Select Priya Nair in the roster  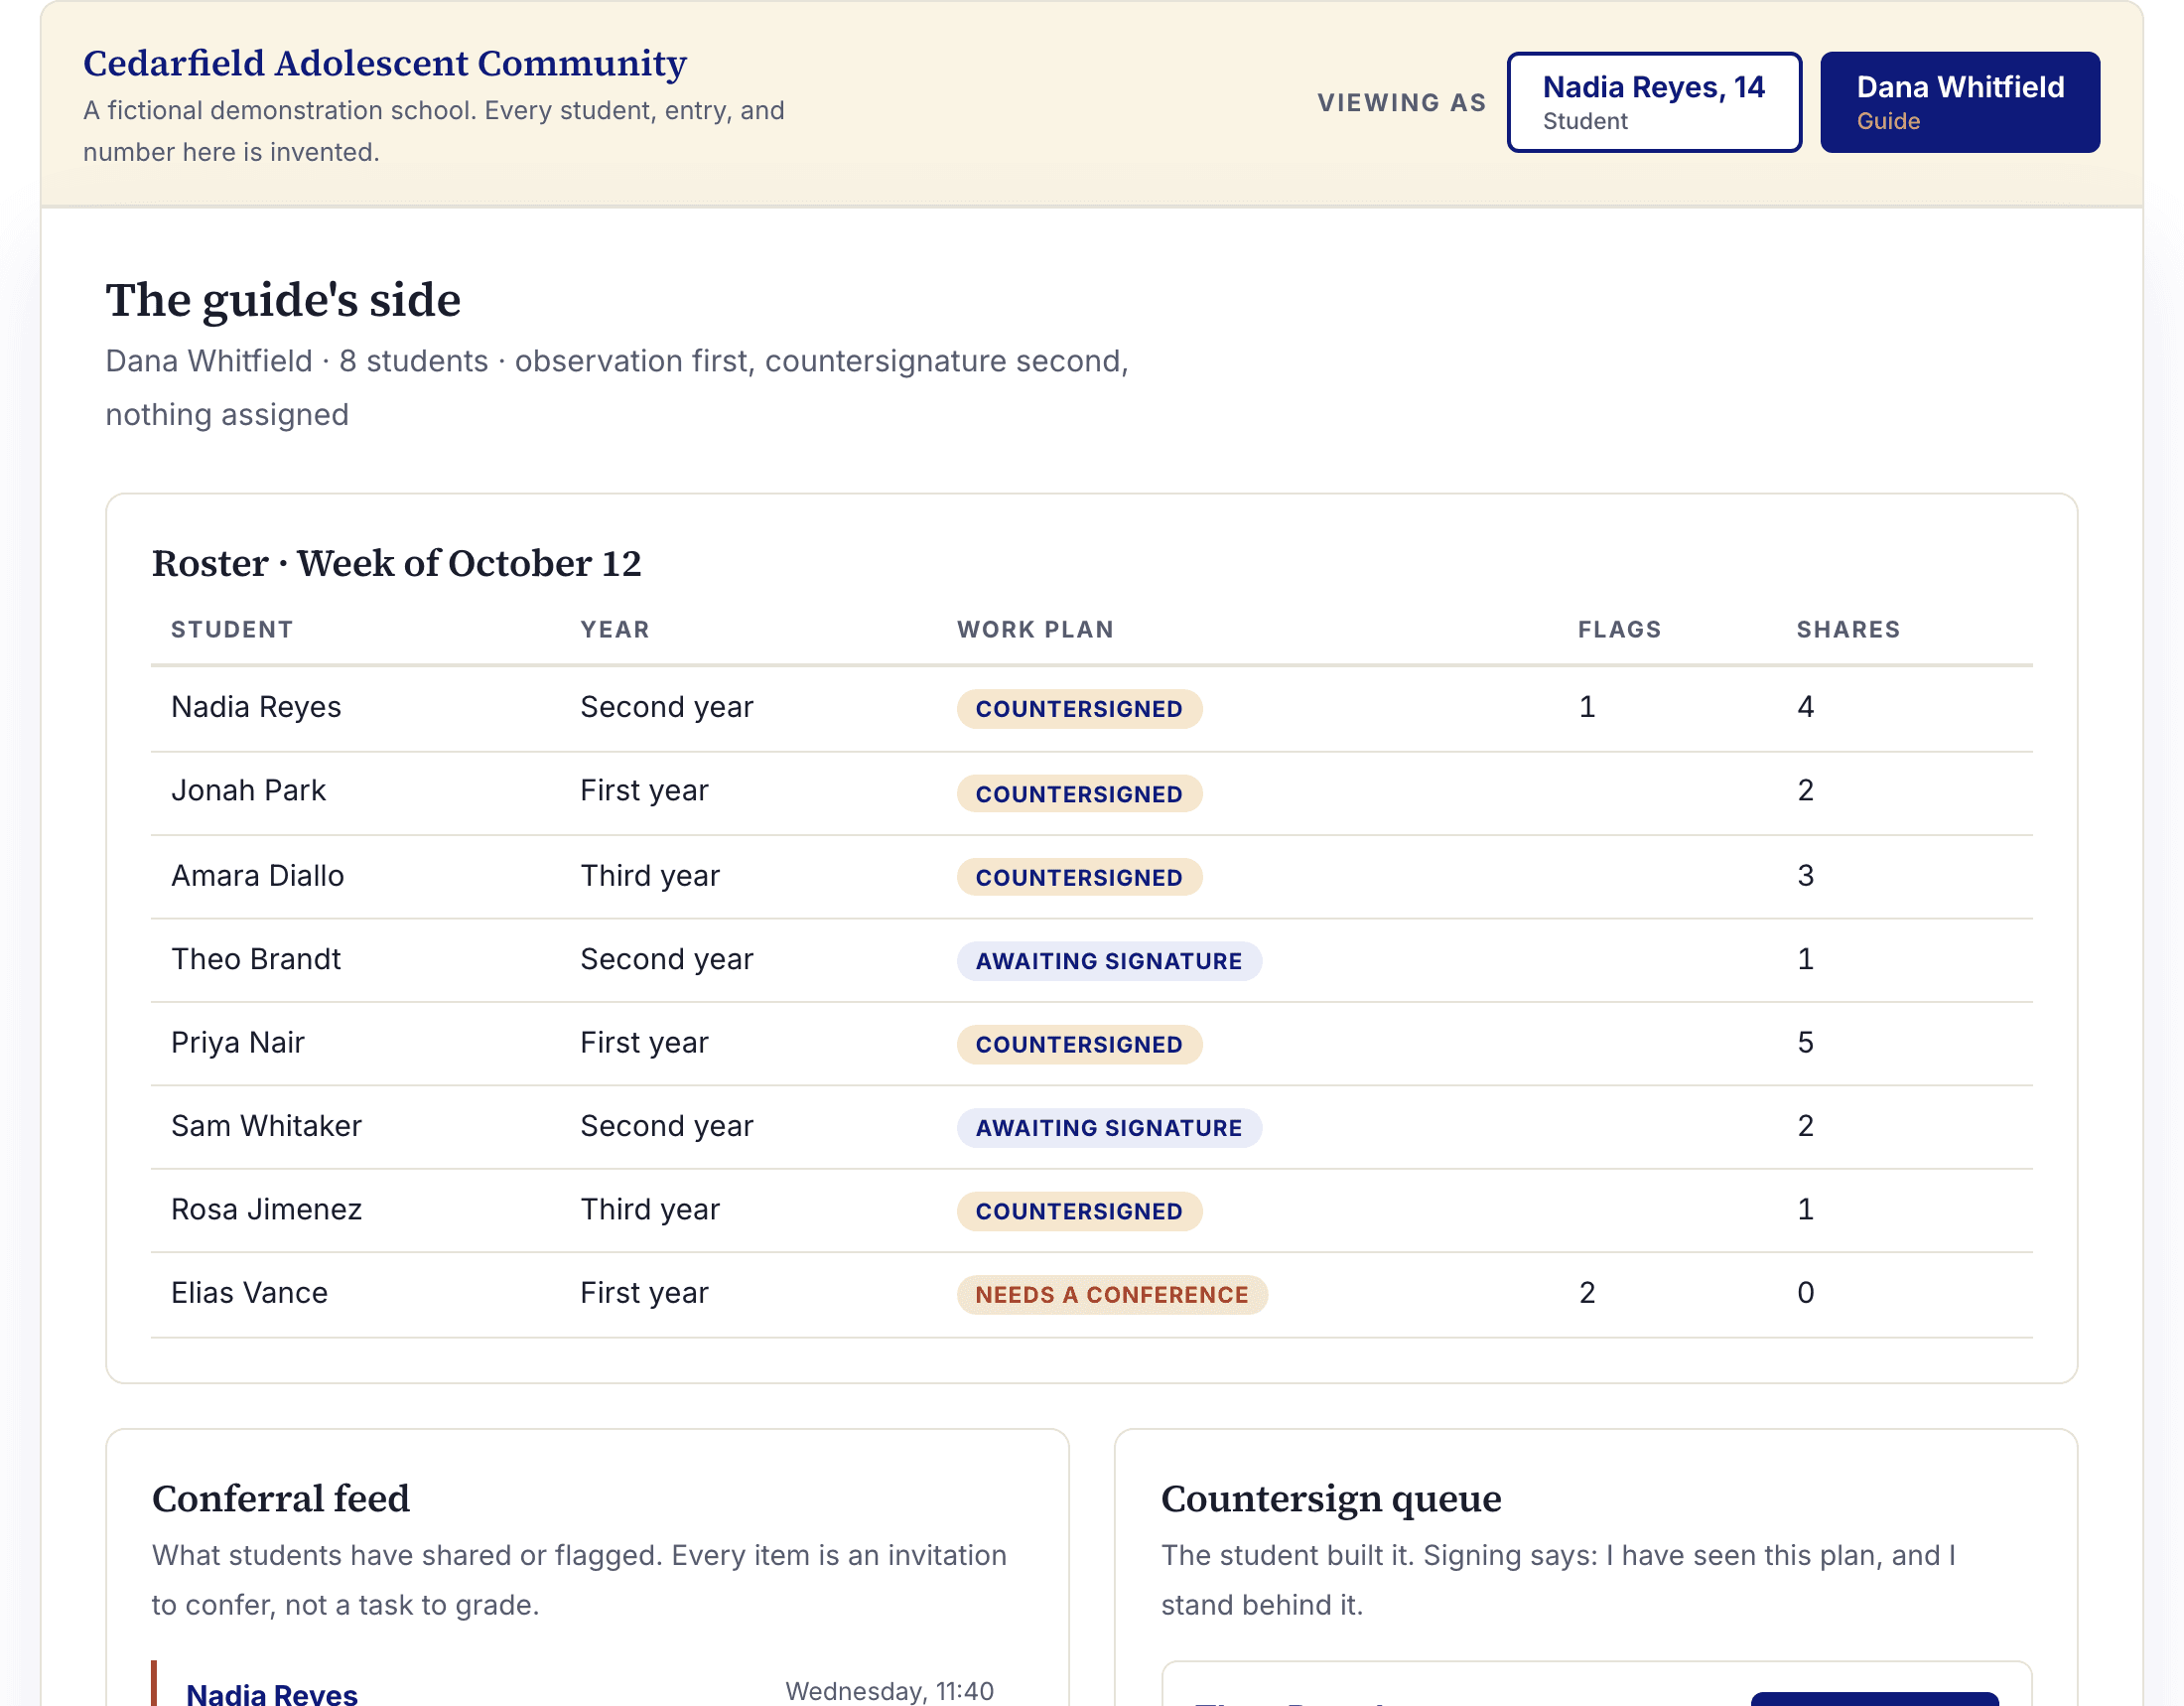click(237, 1043)
